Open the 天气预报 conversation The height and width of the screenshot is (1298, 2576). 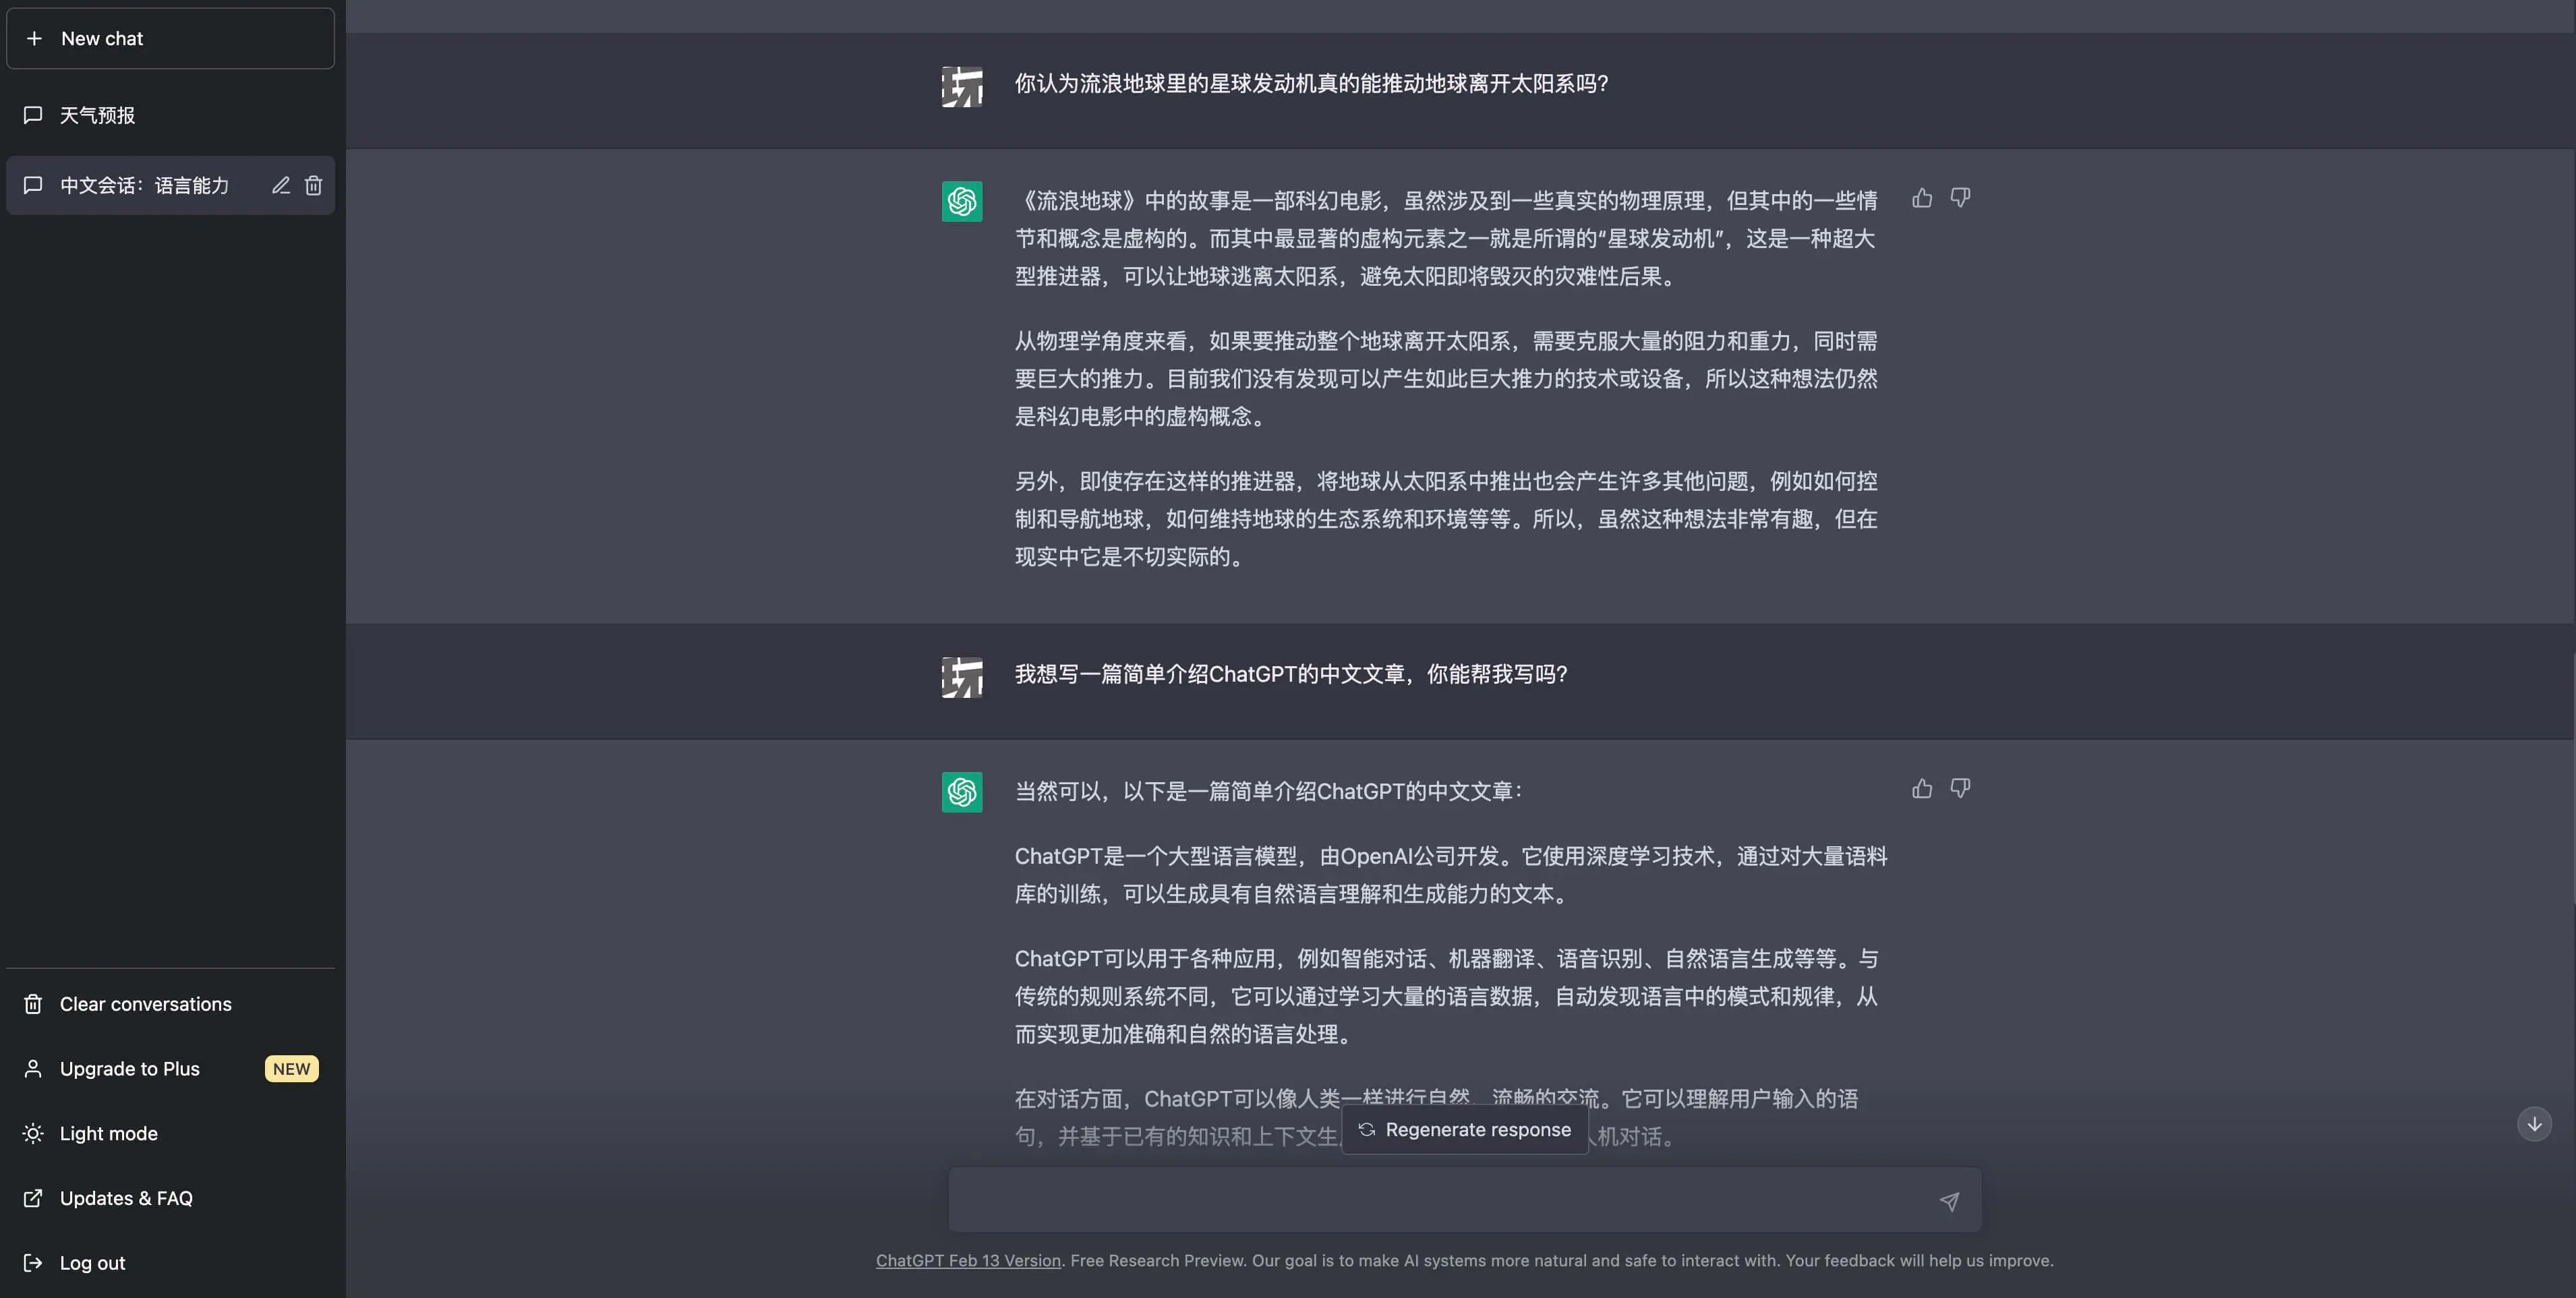coord(170,115)
